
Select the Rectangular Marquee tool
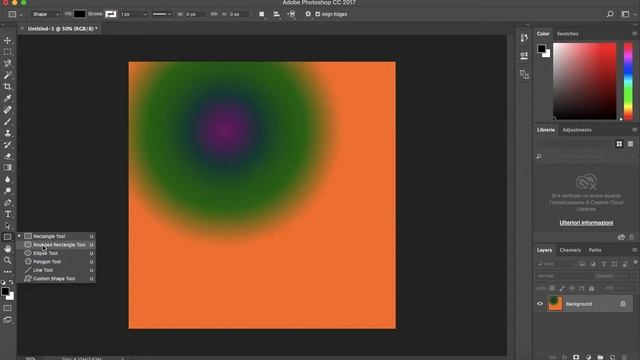(x=7, y=52)
